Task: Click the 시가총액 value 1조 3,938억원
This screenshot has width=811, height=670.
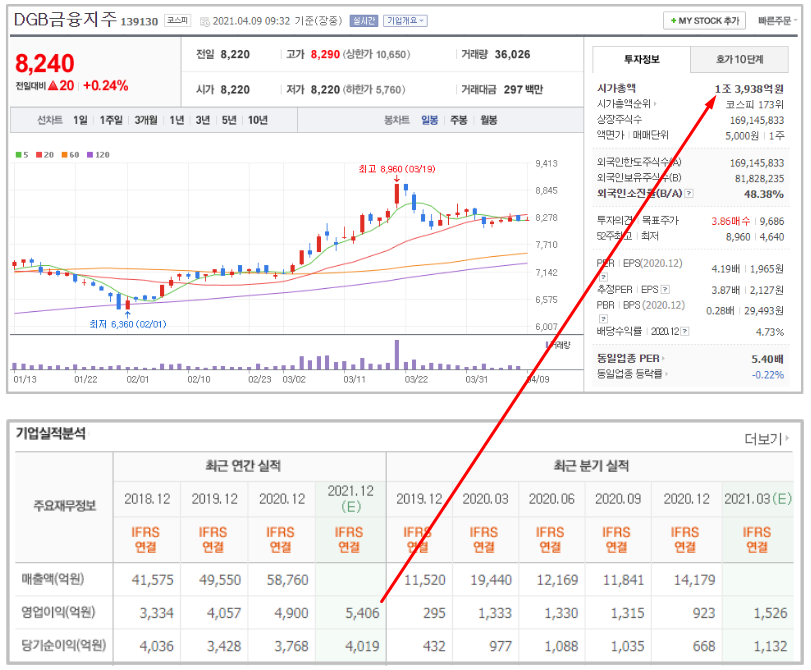Action: coord(749,89)
